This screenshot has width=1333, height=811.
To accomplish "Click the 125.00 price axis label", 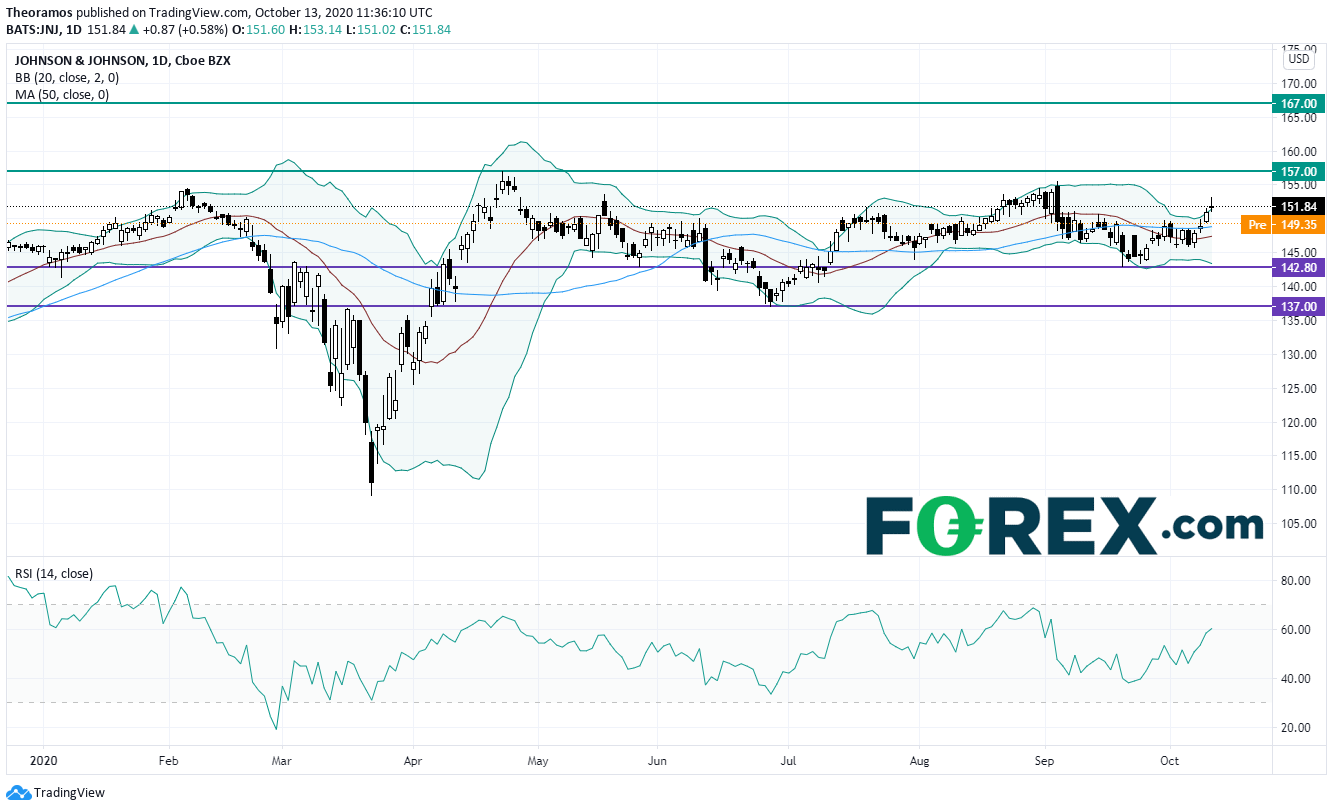I will (1297, 388).
